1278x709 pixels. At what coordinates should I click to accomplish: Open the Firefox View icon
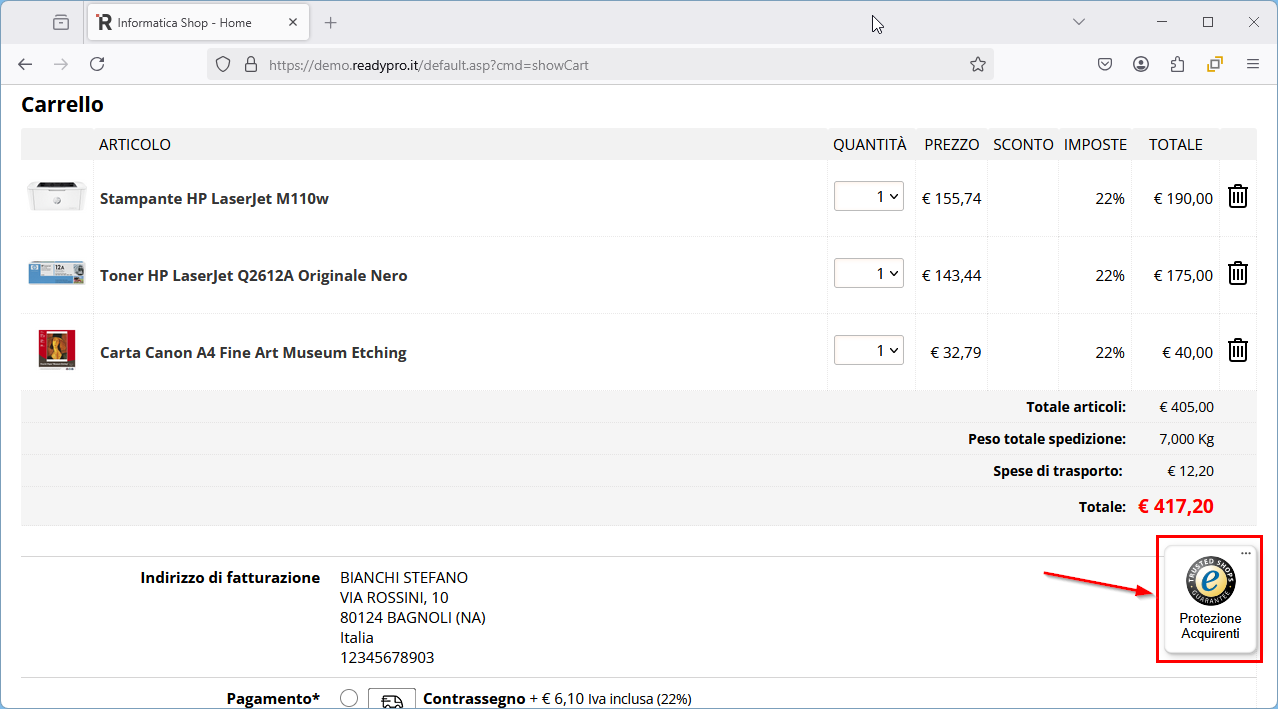coord(62,22)
